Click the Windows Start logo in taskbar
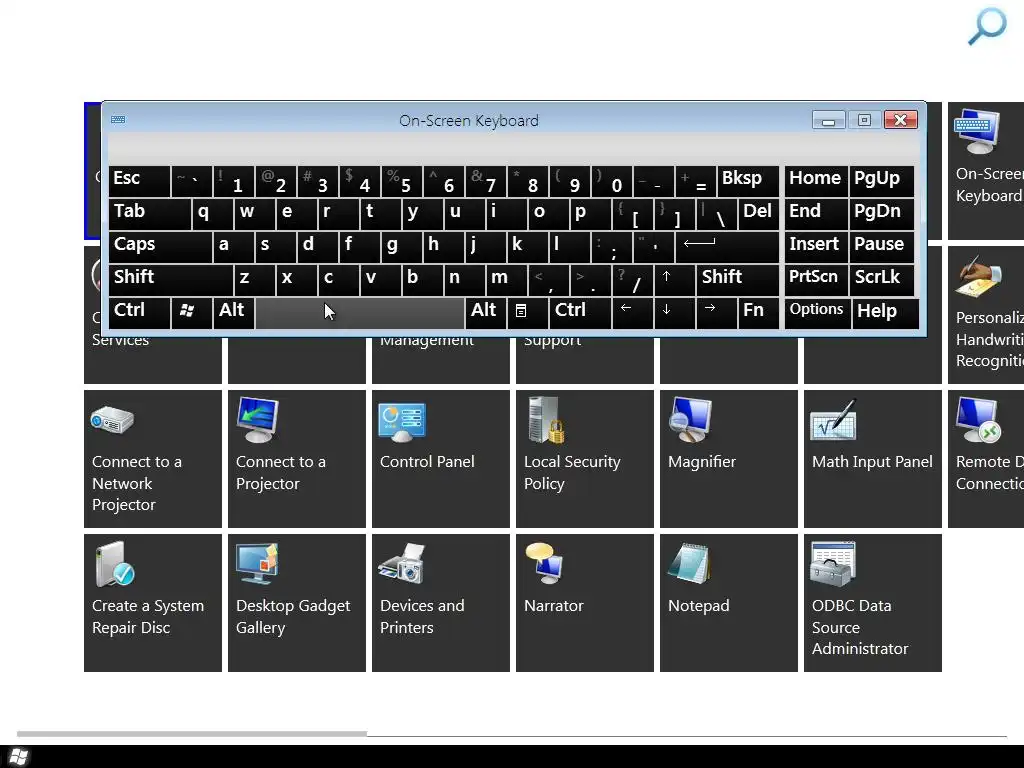The height and width of the screenshot is (768, 1024). (18, 757)
